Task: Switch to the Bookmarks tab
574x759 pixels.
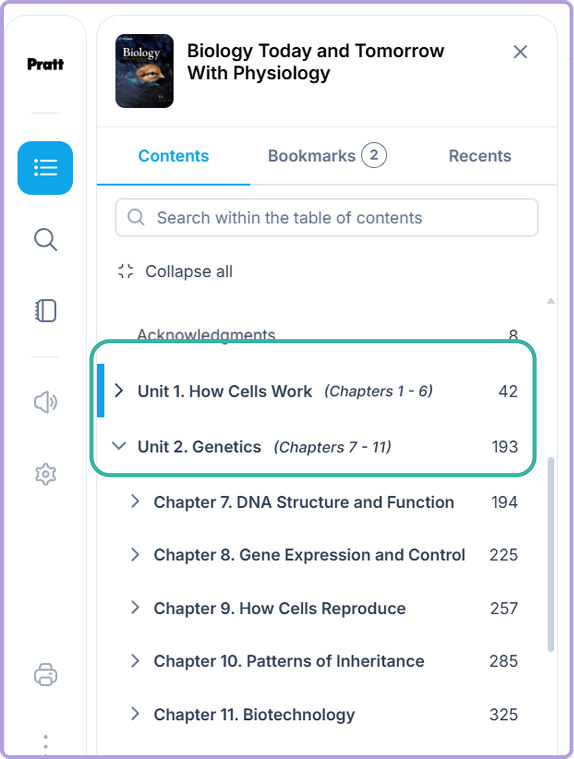Action: (x=327, y=156)
